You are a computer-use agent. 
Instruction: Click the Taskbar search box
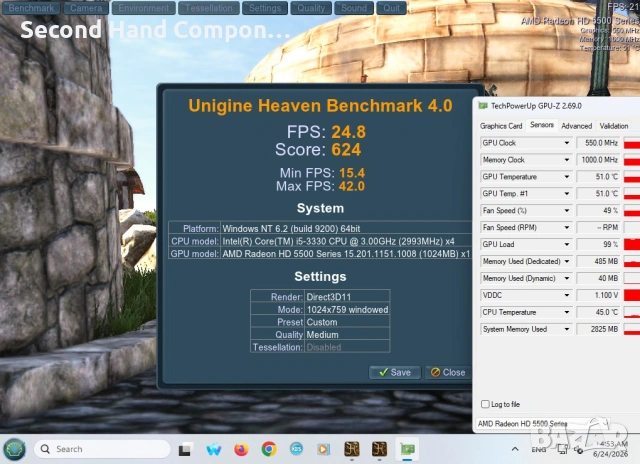pos(102,449)
